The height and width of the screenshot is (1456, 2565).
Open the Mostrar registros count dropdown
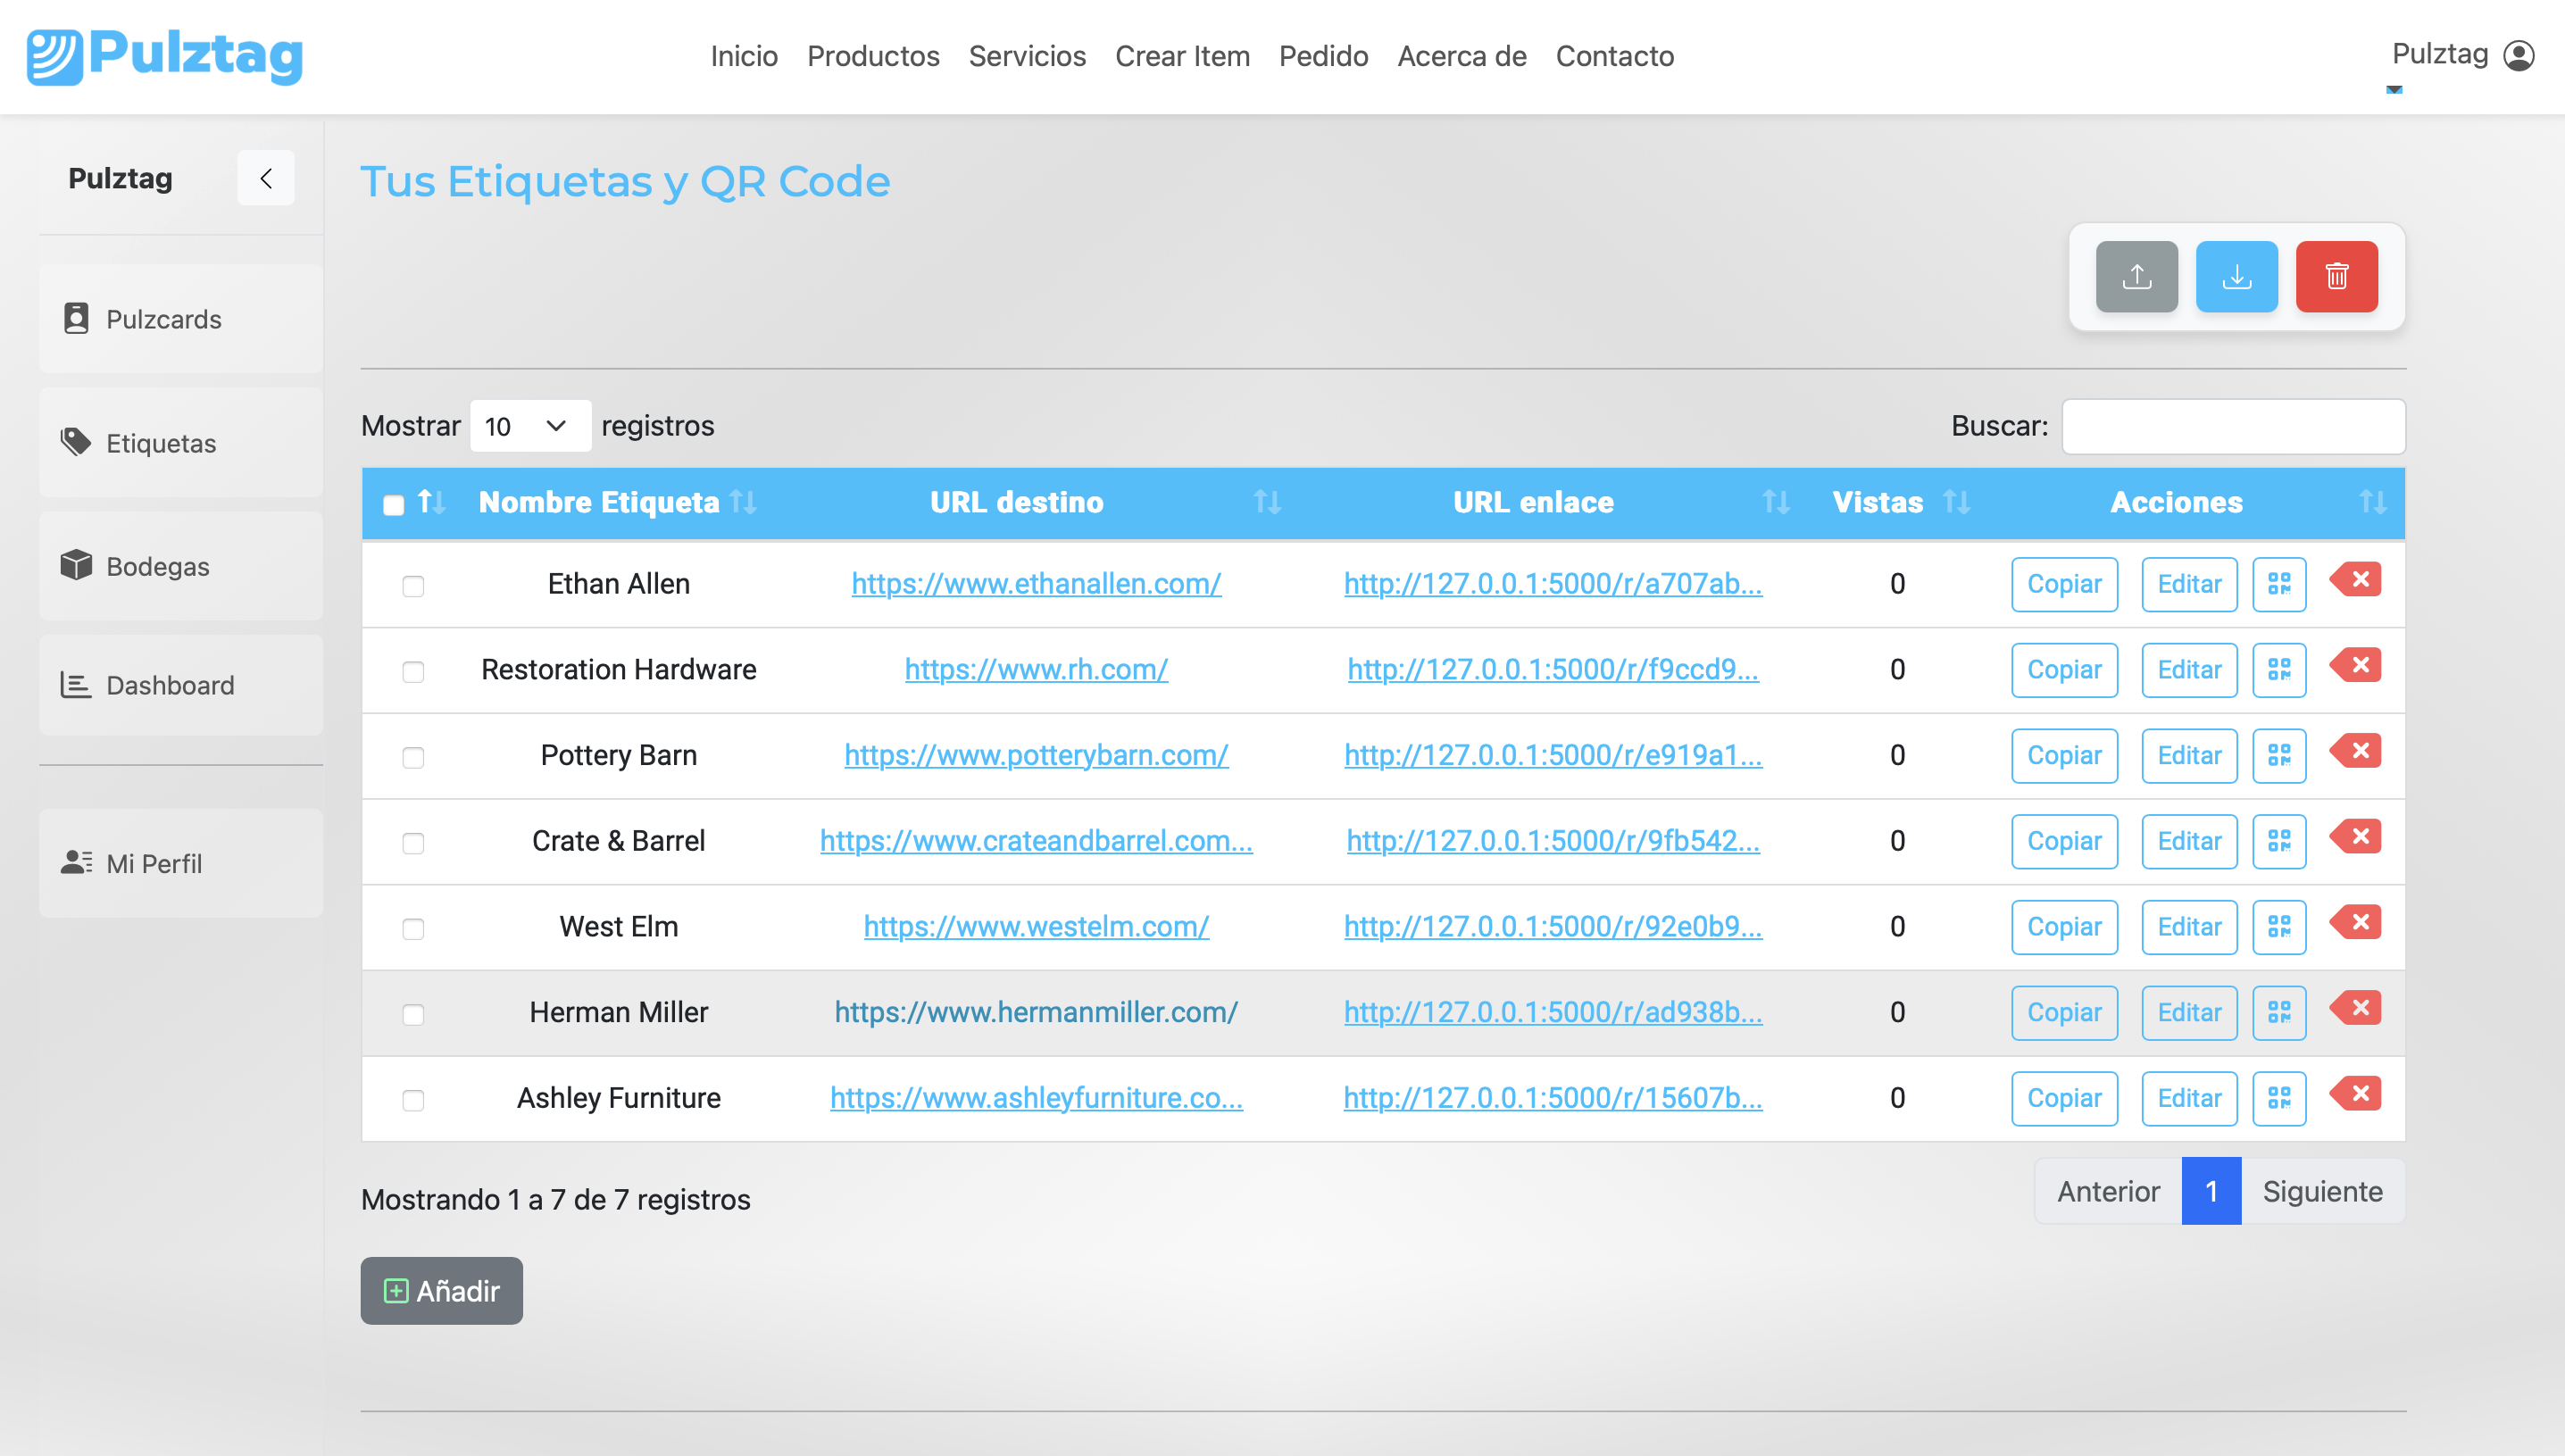(x=530, y=426)
